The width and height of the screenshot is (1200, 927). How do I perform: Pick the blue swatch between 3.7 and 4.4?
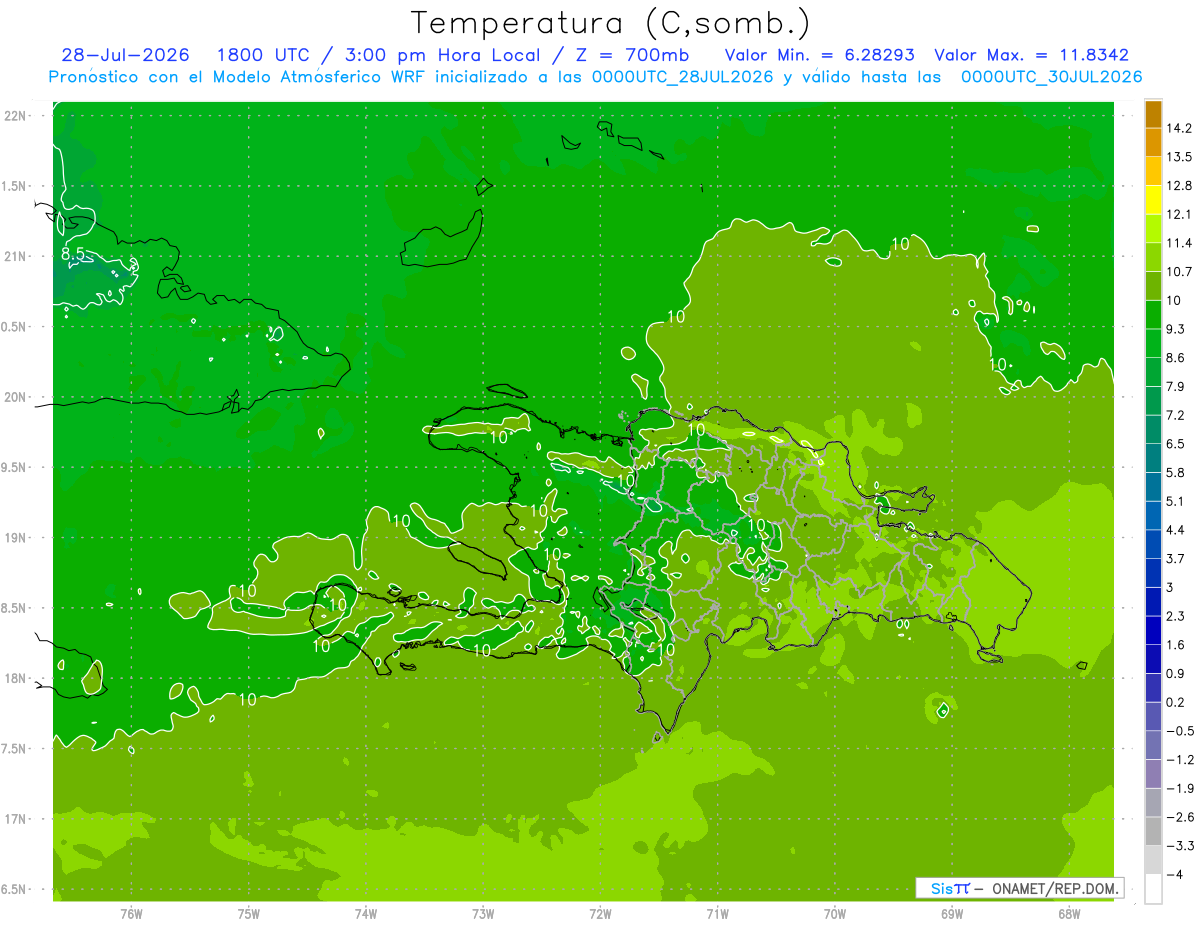[1153, 544]
